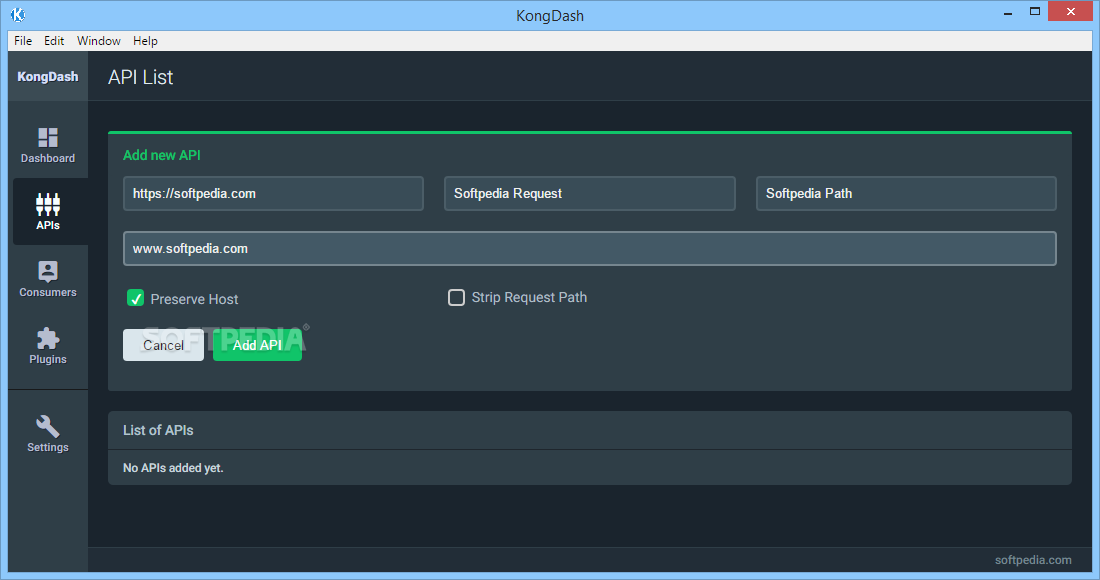Image resolution: width=1100 pixels, height=580 pixels.
Task: Click the 'List of APIs' header
Action: coord(159,430)
